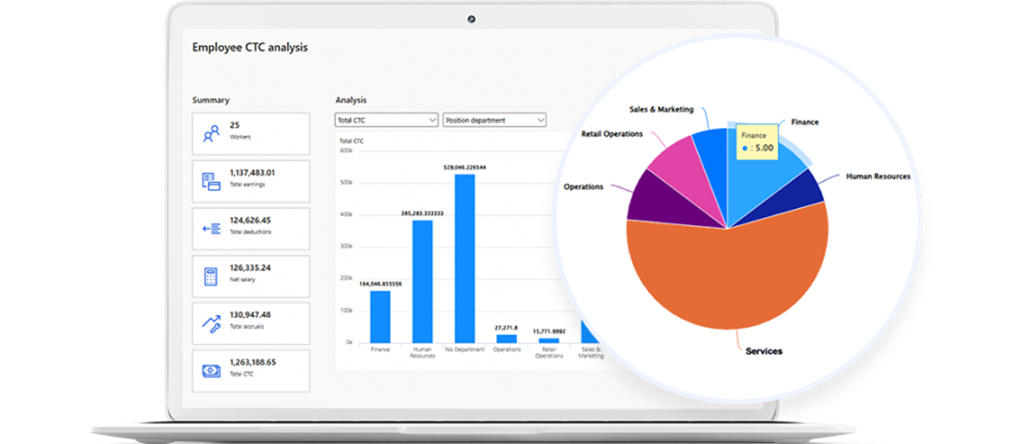Image resolution: width=1013 pixels, height=444 pixels.
Task: Click the Sales & Marketing pie label
Action: 661,109
